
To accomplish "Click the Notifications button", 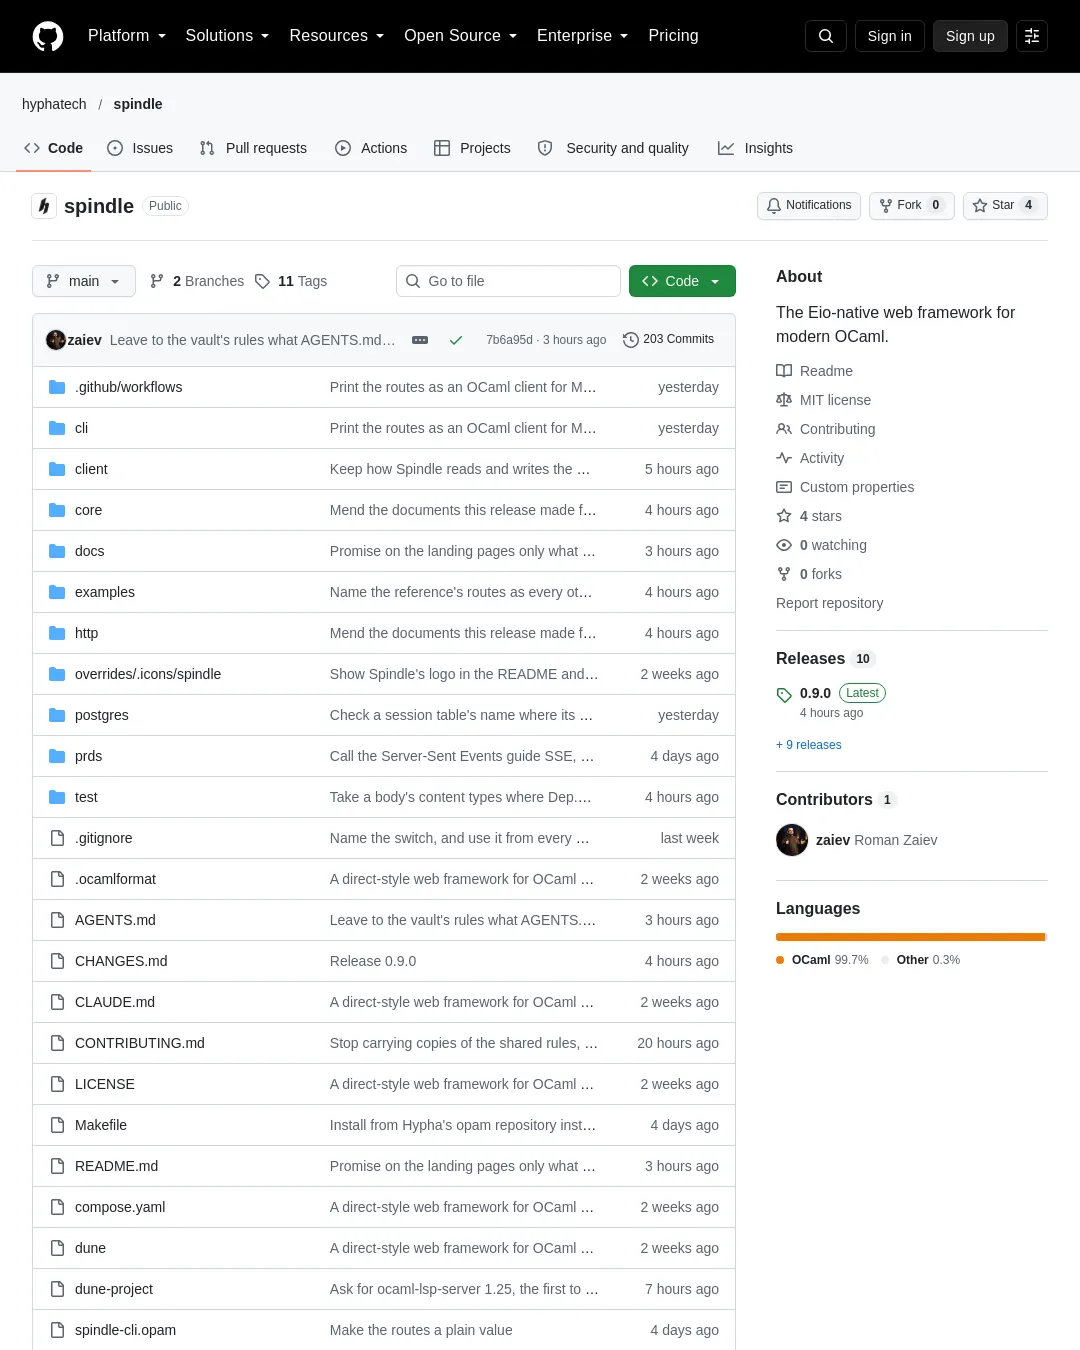I will click(x=809, y=205).
